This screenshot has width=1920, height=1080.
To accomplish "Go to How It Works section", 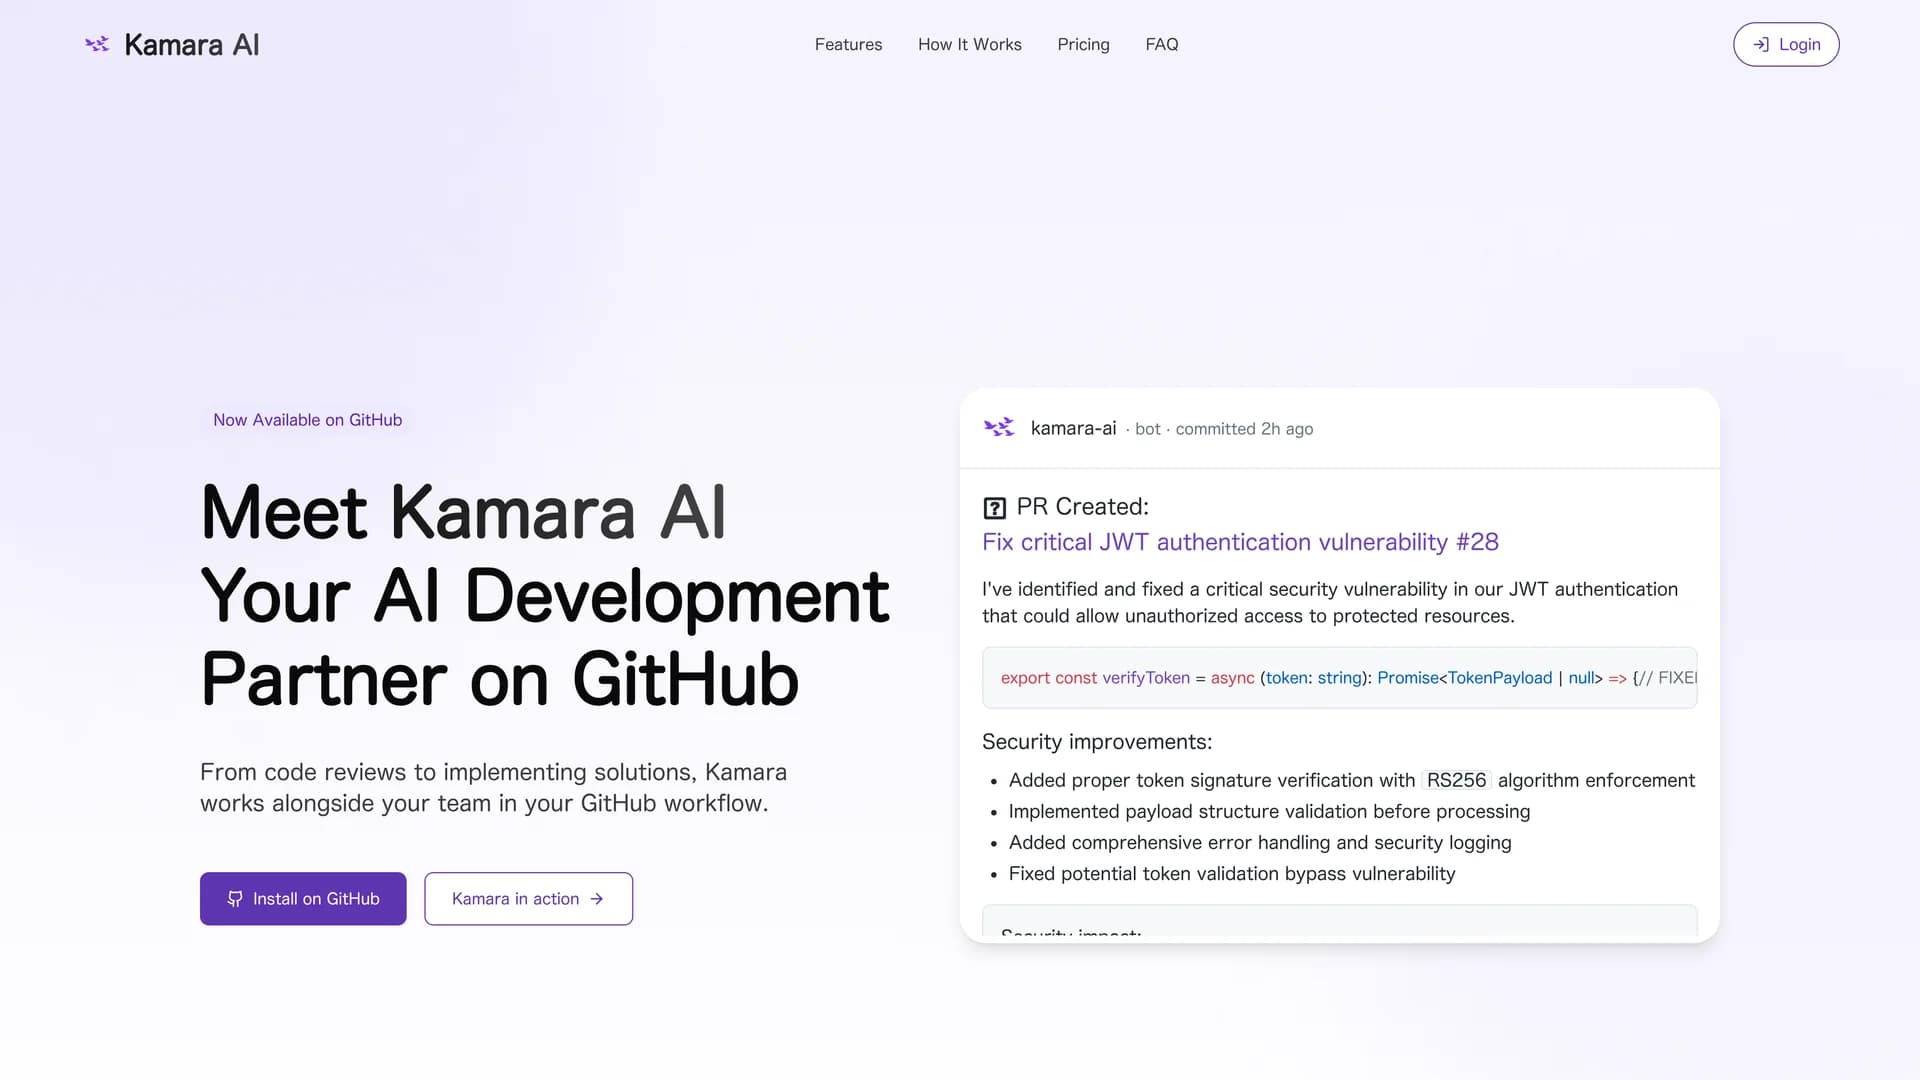I will 969,44.
